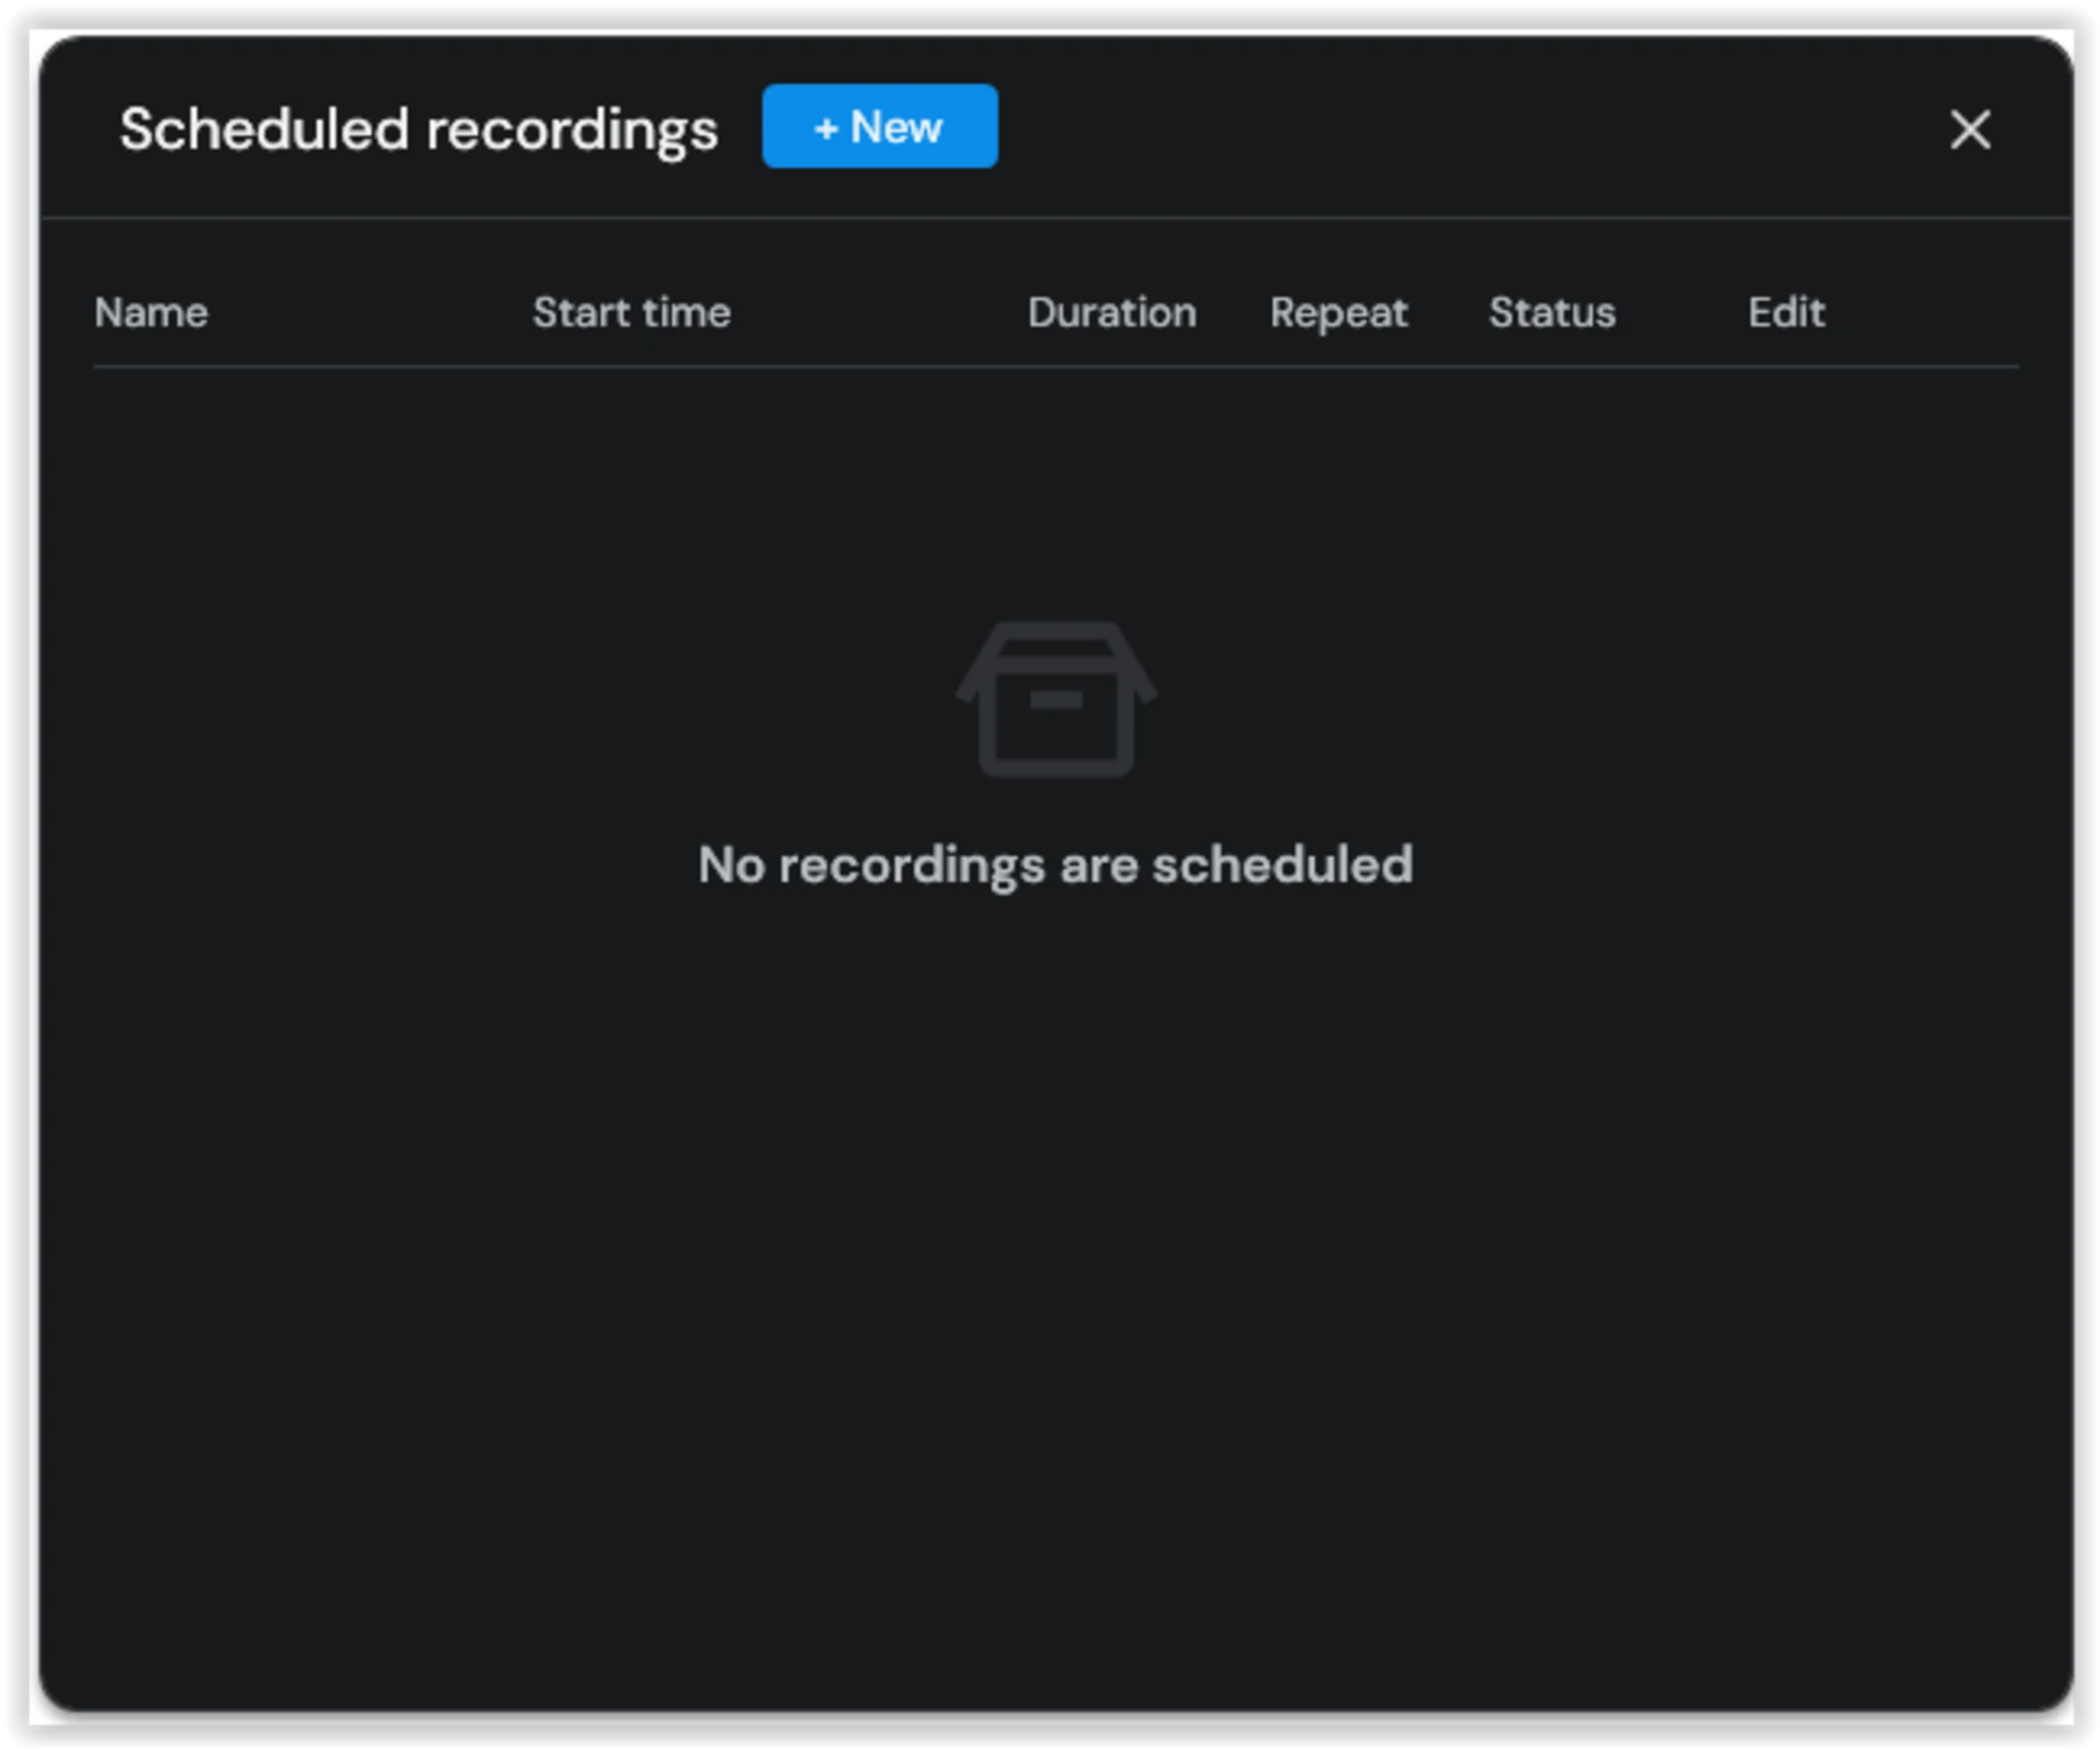2100x1751 pixels.
Task: Select the Duration column header
Action: pyautogui.click(x=1112, y=313)
